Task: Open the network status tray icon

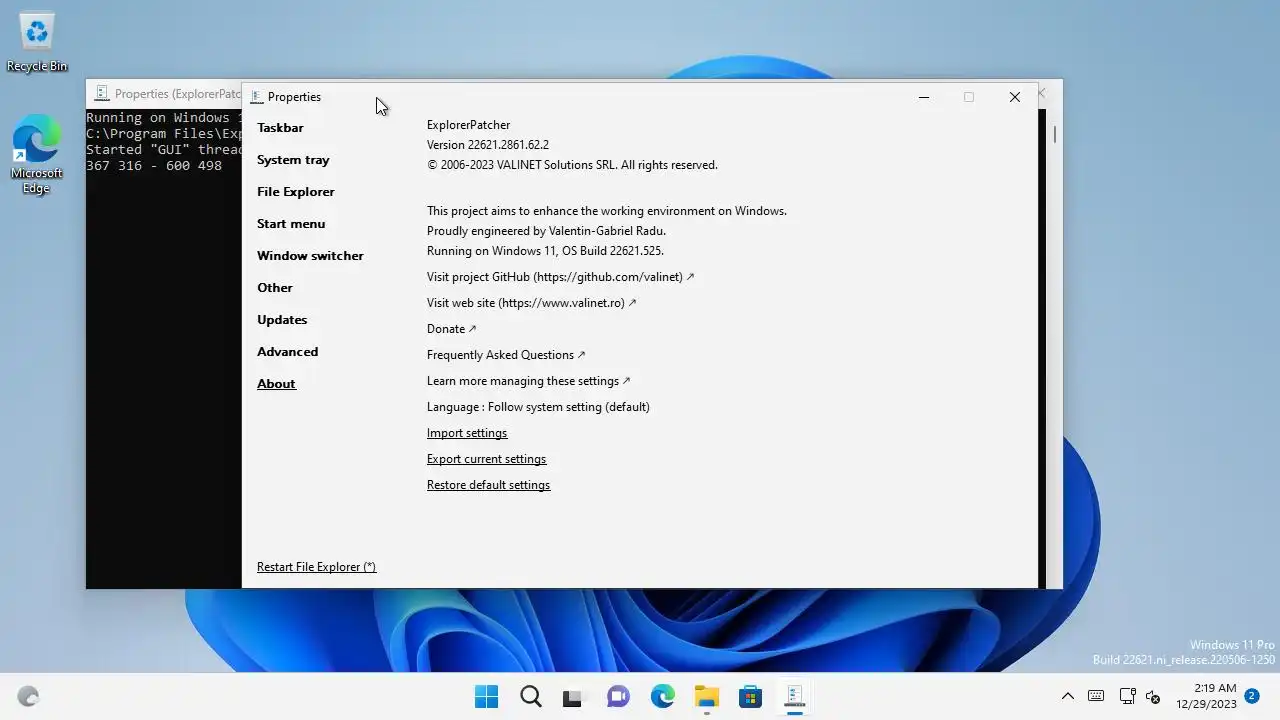Action: (x=1127, y=696)
